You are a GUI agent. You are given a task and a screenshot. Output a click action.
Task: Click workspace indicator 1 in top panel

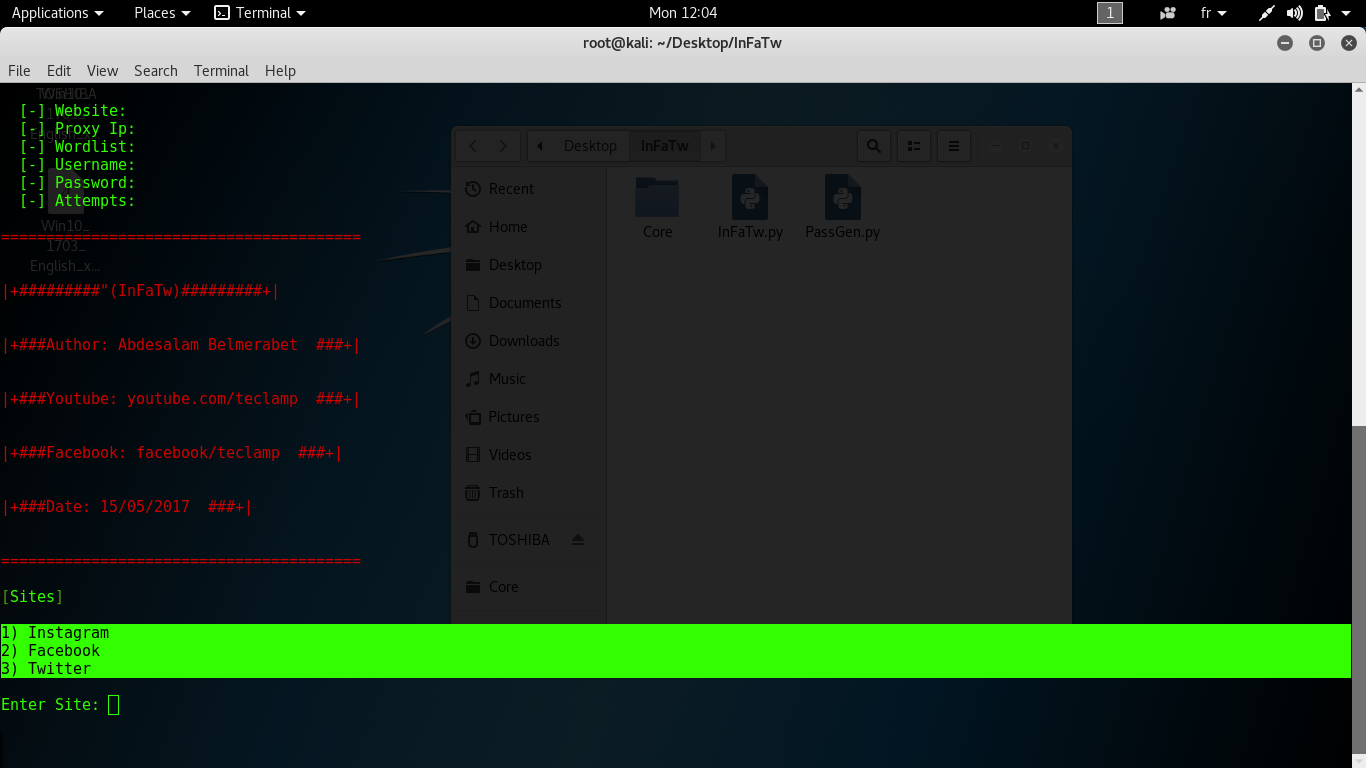click(1110, 13)
